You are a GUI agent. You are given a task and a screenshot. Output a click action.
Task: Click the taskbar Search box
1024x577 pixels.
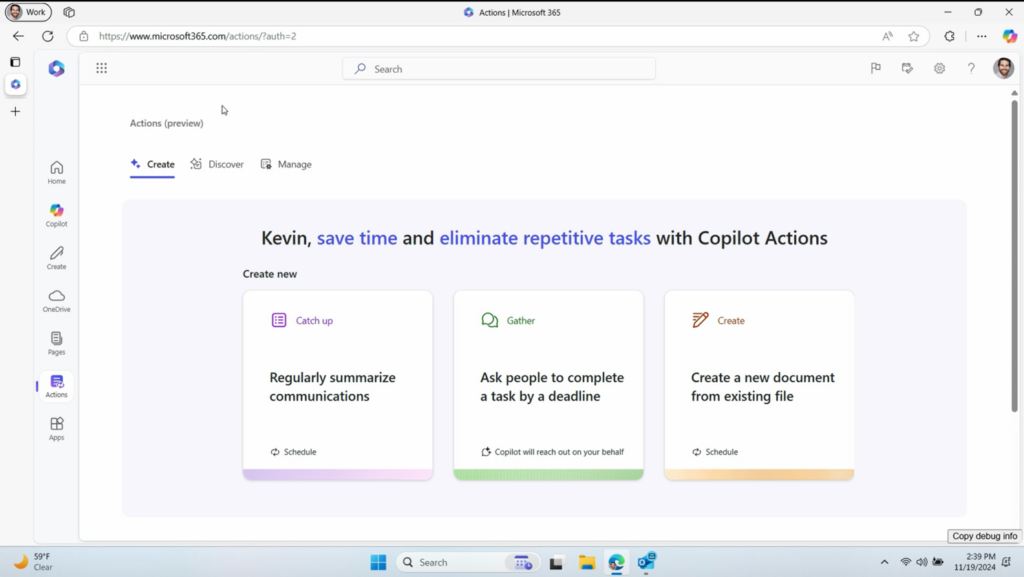(468, 562)
